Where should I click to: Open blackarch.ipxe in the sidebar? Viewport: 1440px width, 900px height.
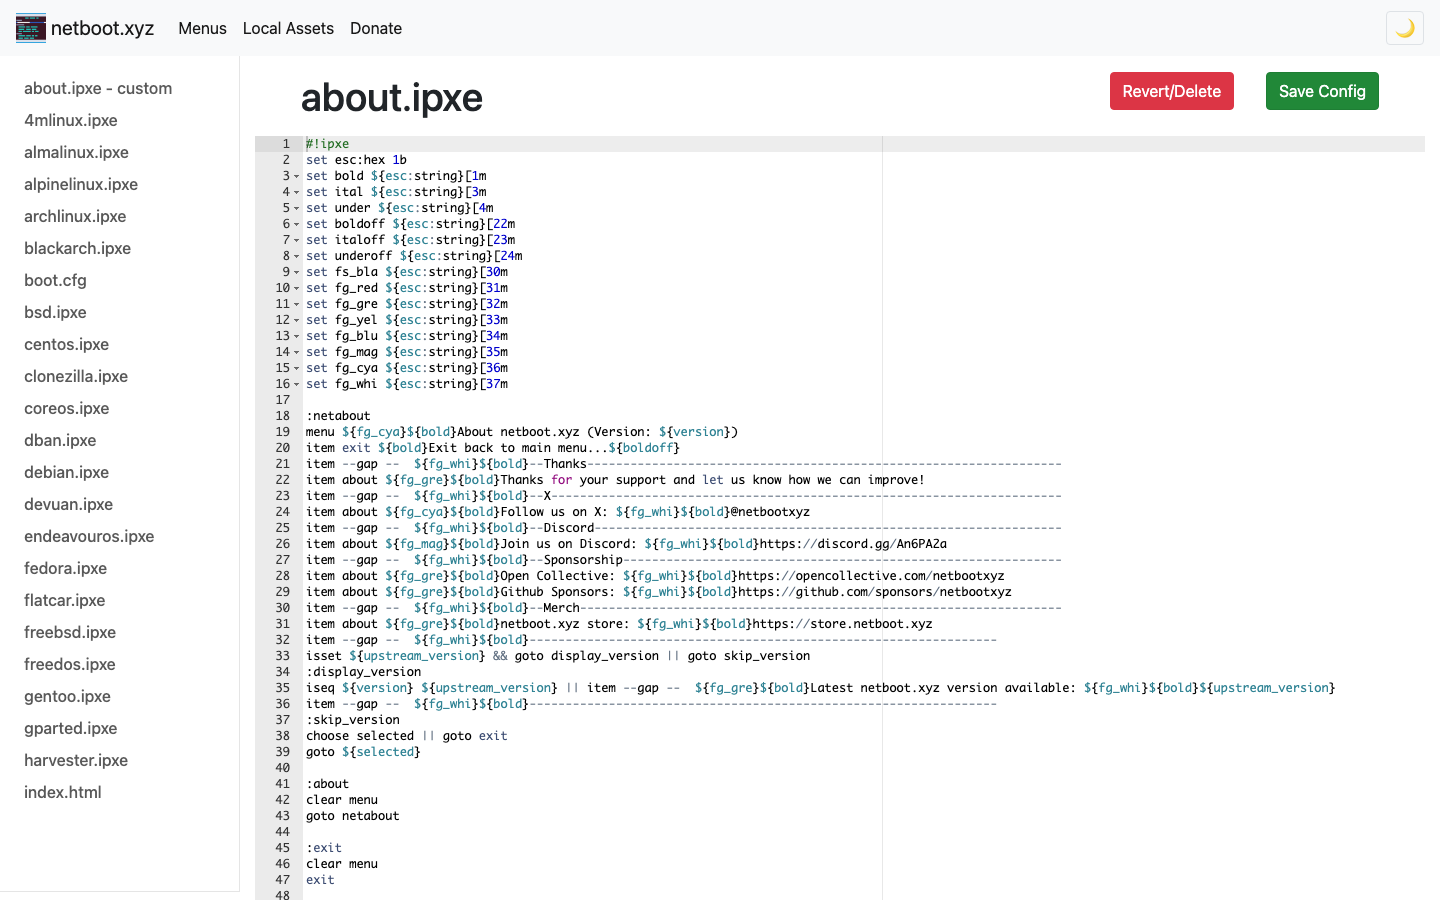pos(77,248)
